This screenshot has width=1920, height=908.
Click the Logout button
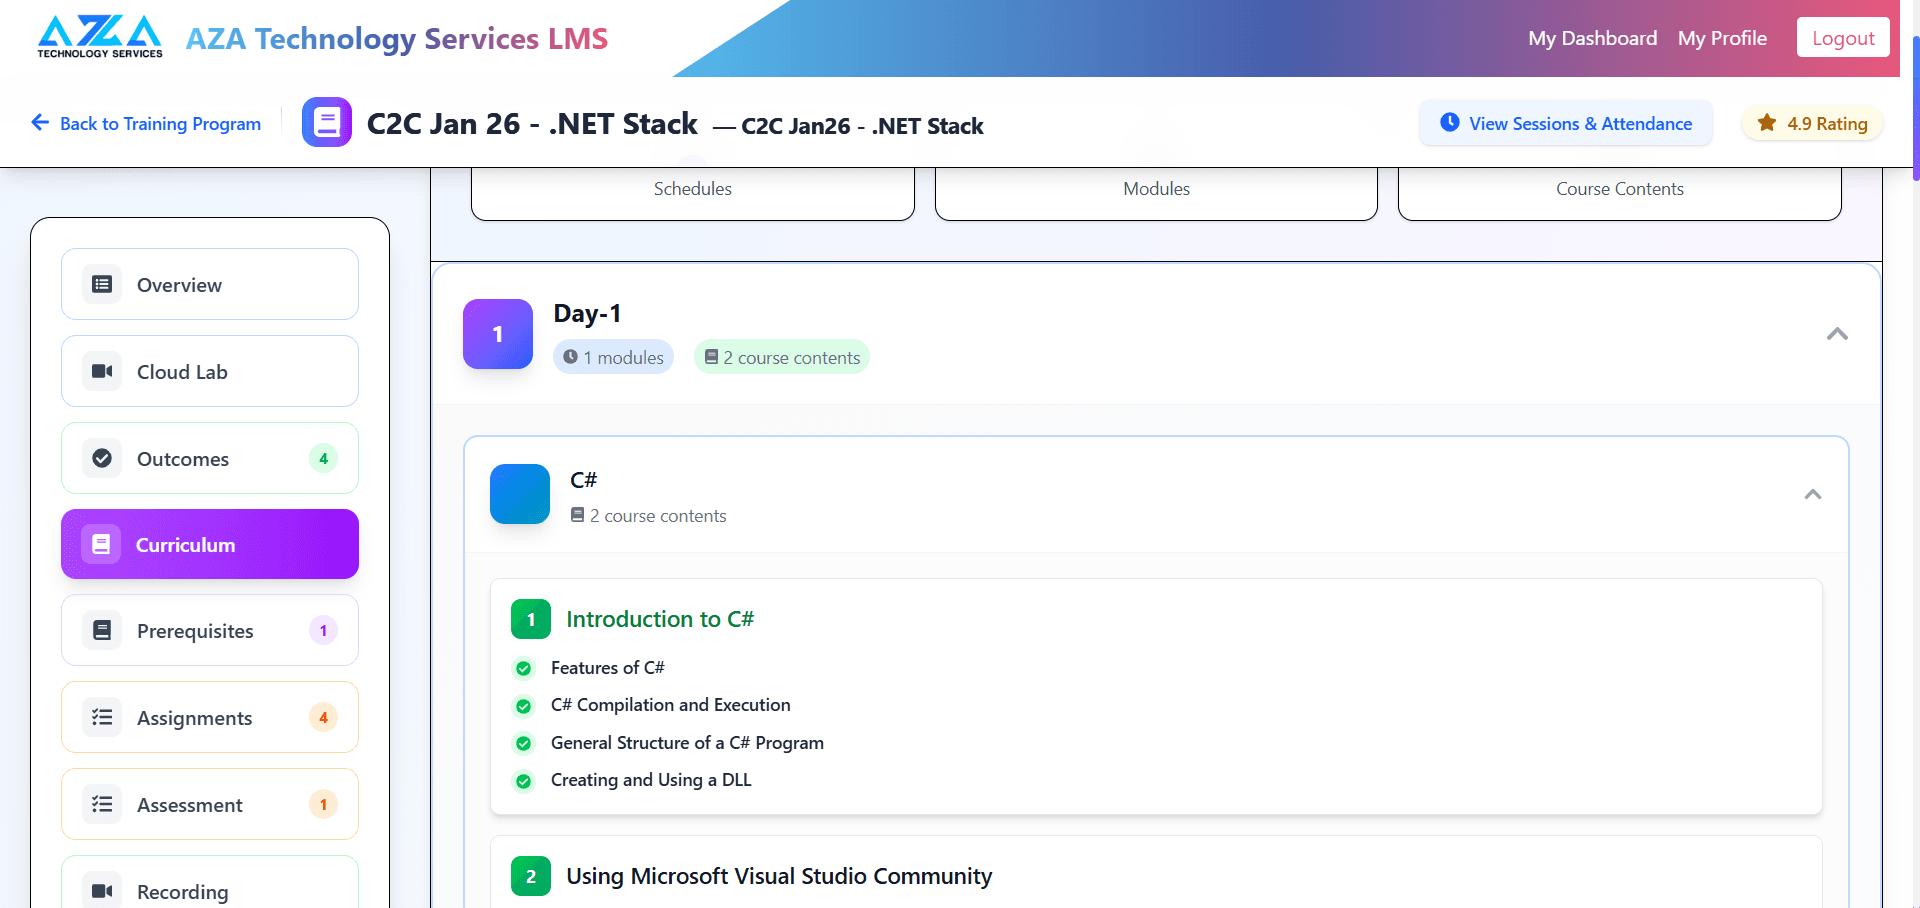[x=1843, y=38]
